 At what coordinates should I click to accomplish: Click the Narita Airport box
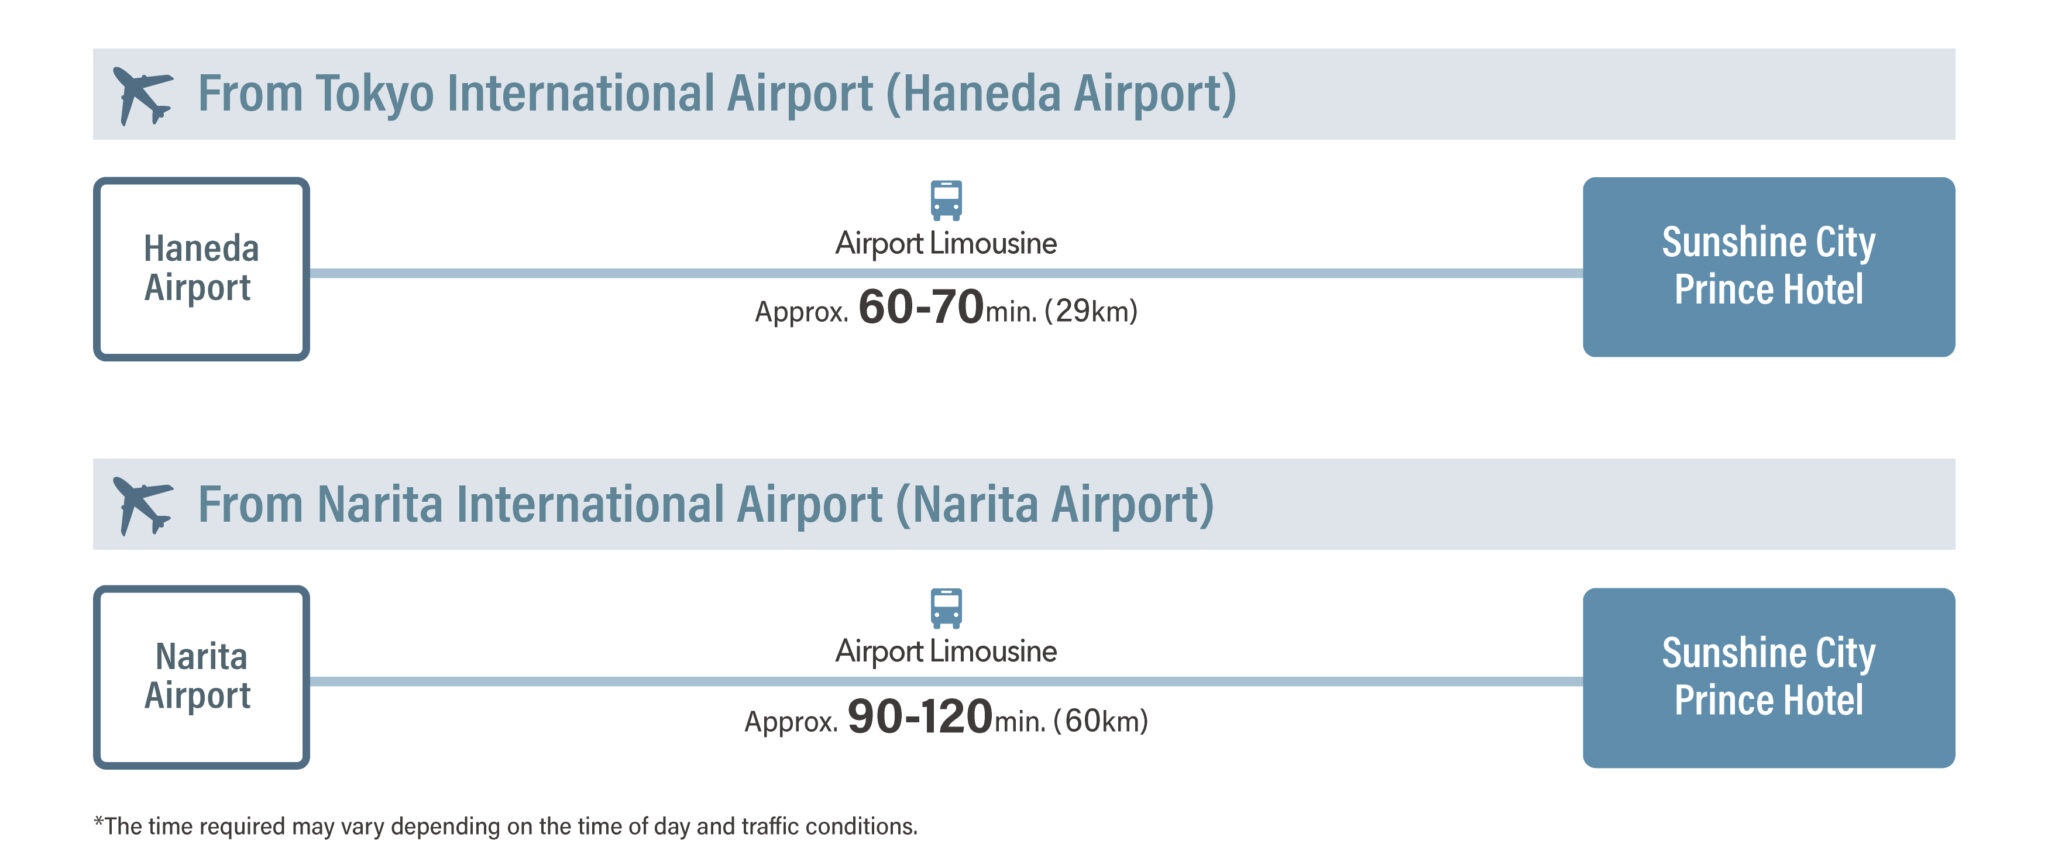[201, 677]
